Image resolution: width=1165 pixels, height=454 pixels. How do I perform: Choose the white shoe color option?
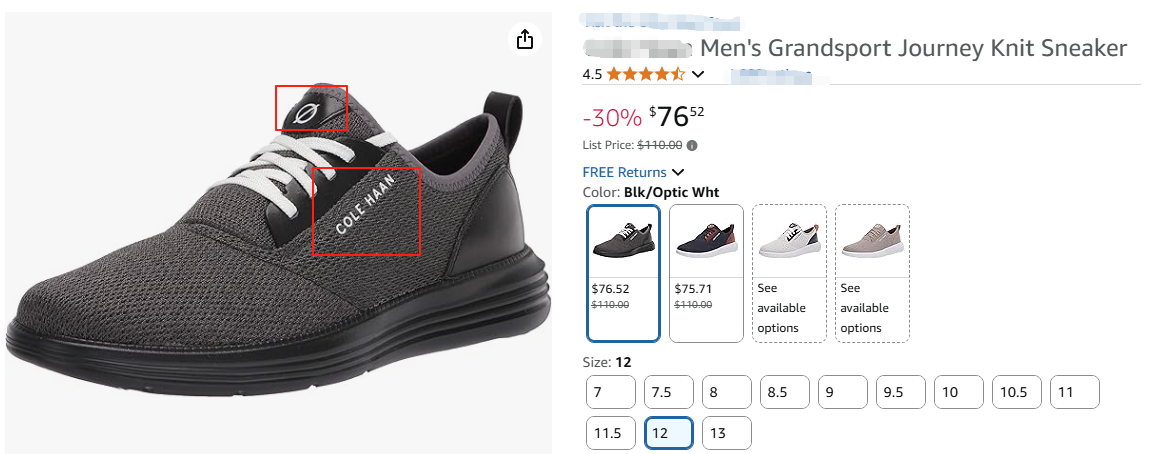click(789, 272)
